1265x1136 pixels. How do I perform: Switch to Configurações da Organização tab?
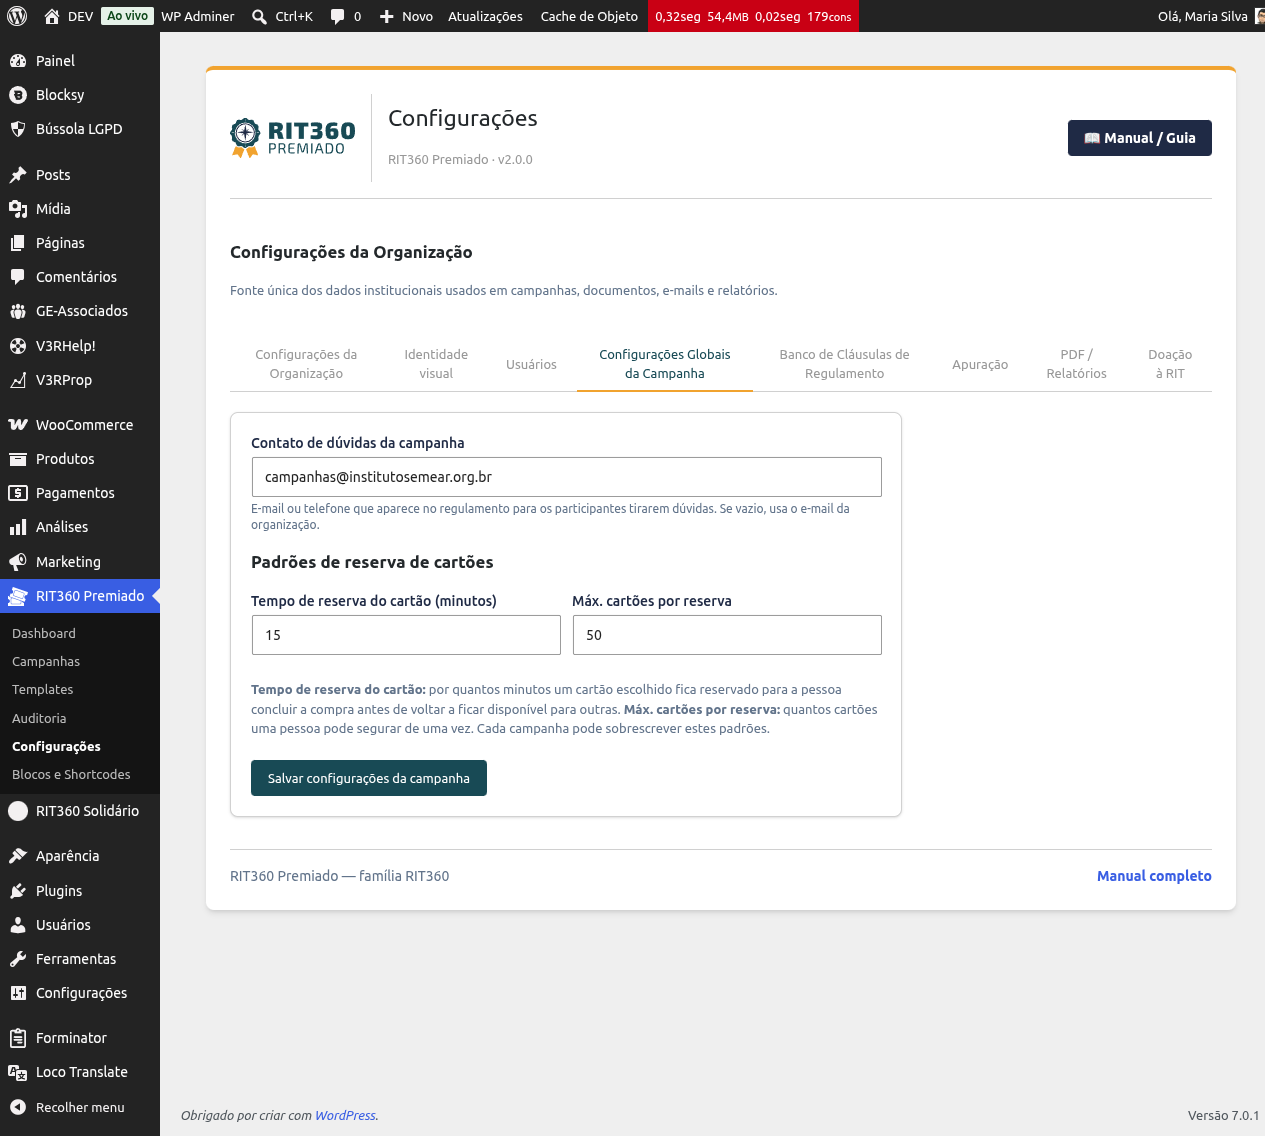(306, 364)
